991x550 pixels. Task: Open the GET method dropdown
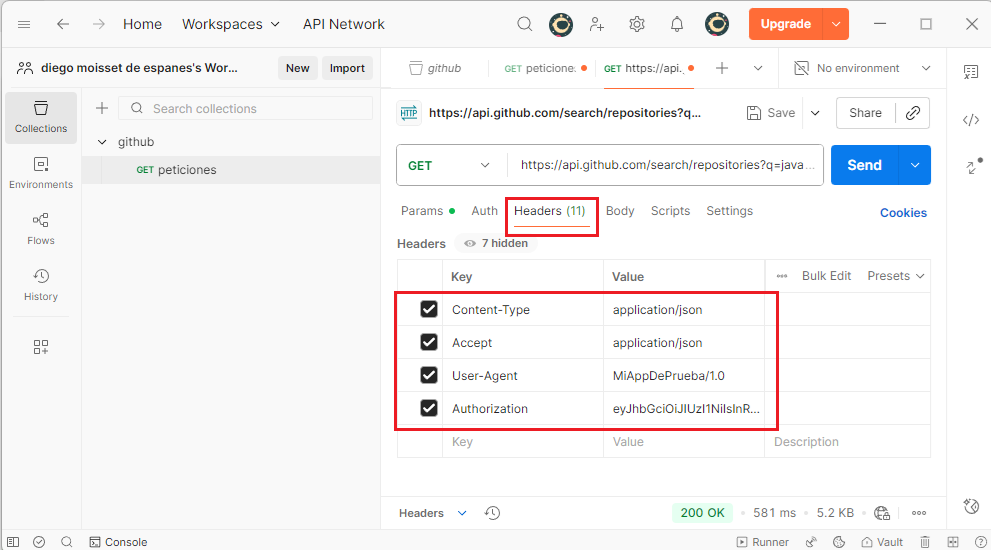[450, 165]
